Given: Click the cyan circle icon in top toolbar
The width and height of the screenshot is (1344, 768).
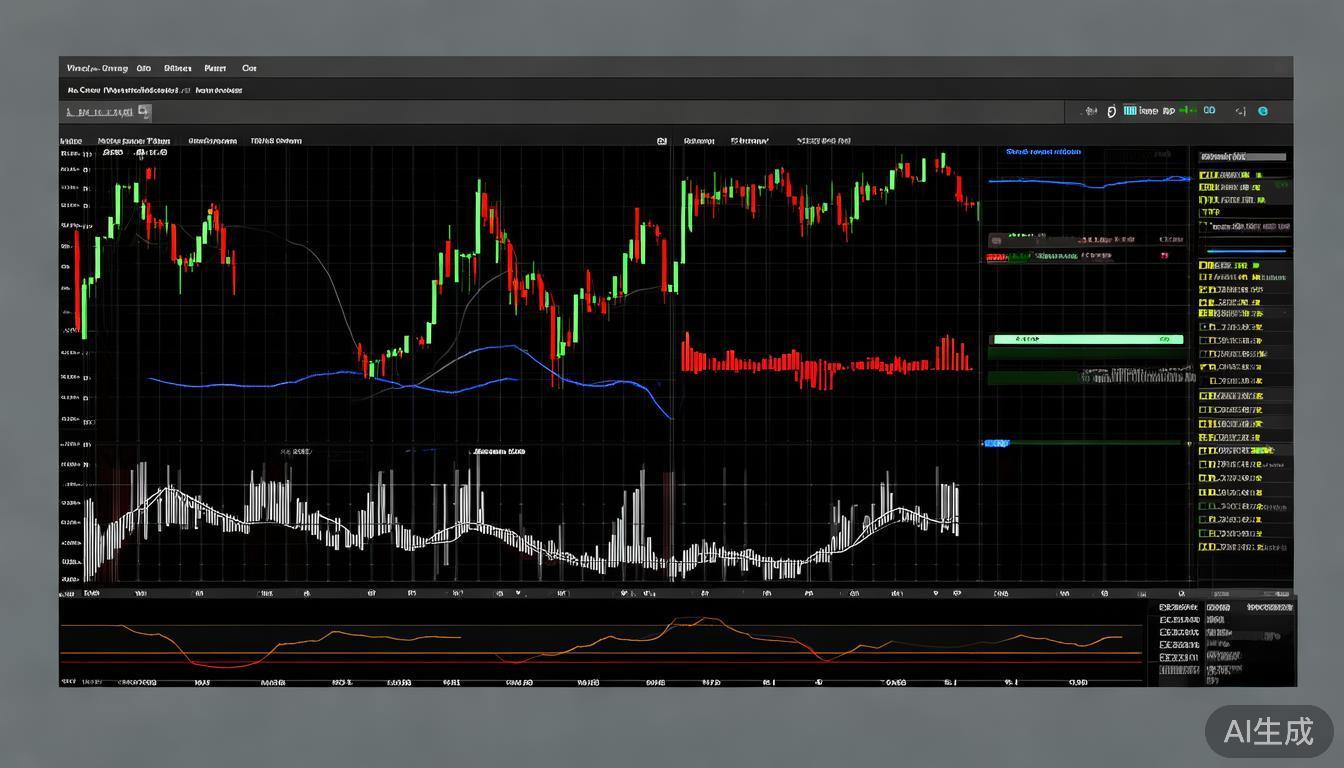Looking at the screenshot, I should tap(1263, 111).
